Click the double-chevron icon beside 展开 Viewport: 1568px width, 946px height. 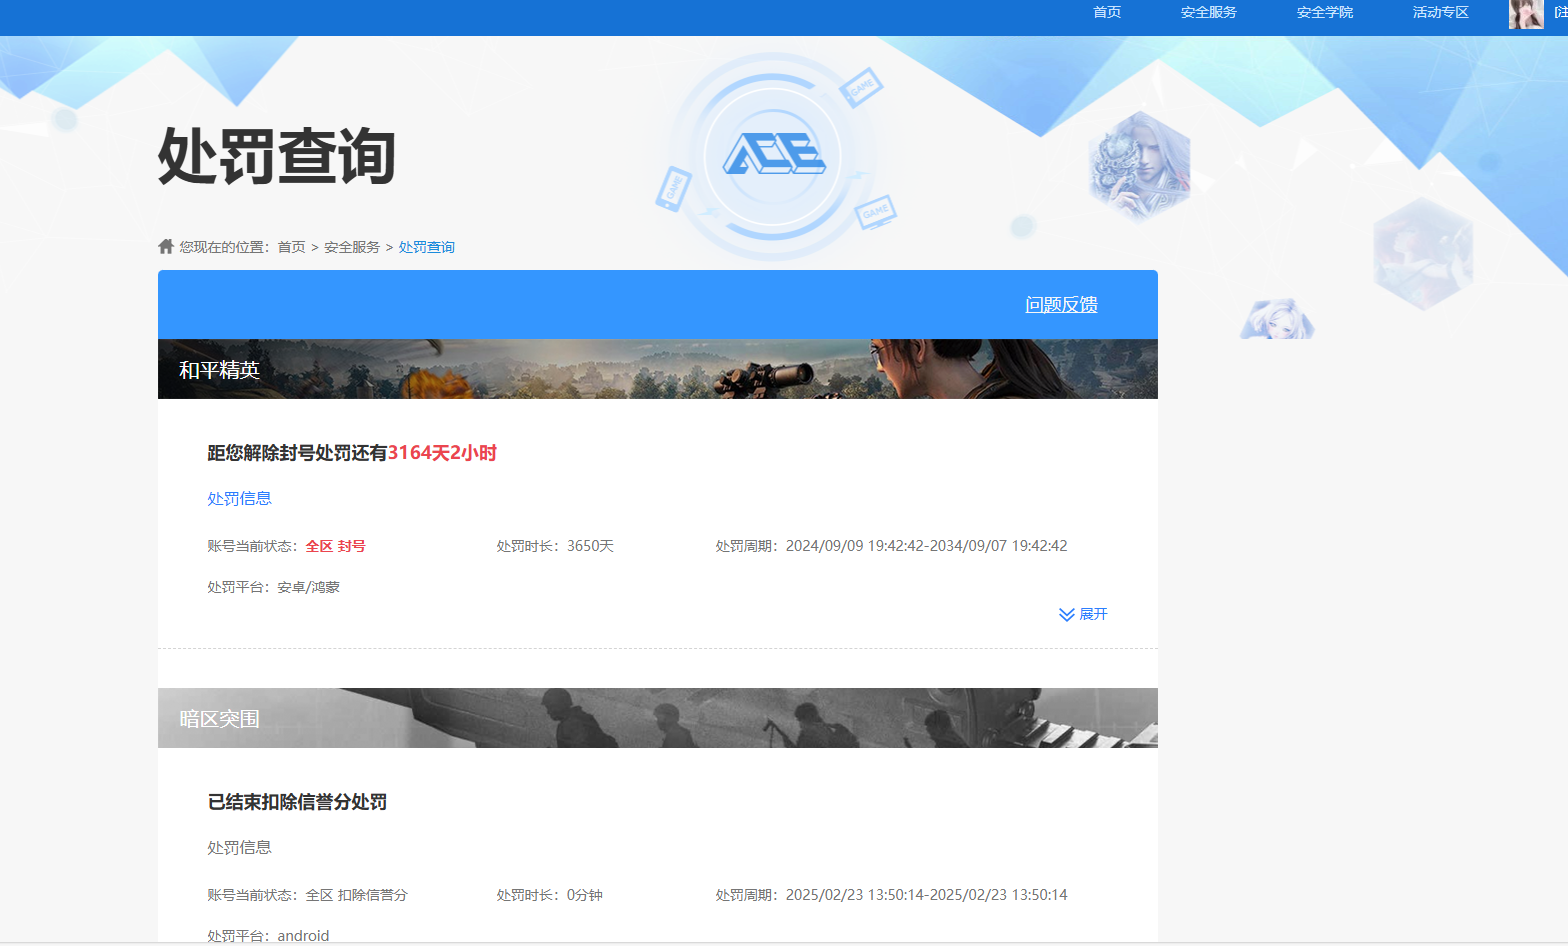click(1066, 614)
